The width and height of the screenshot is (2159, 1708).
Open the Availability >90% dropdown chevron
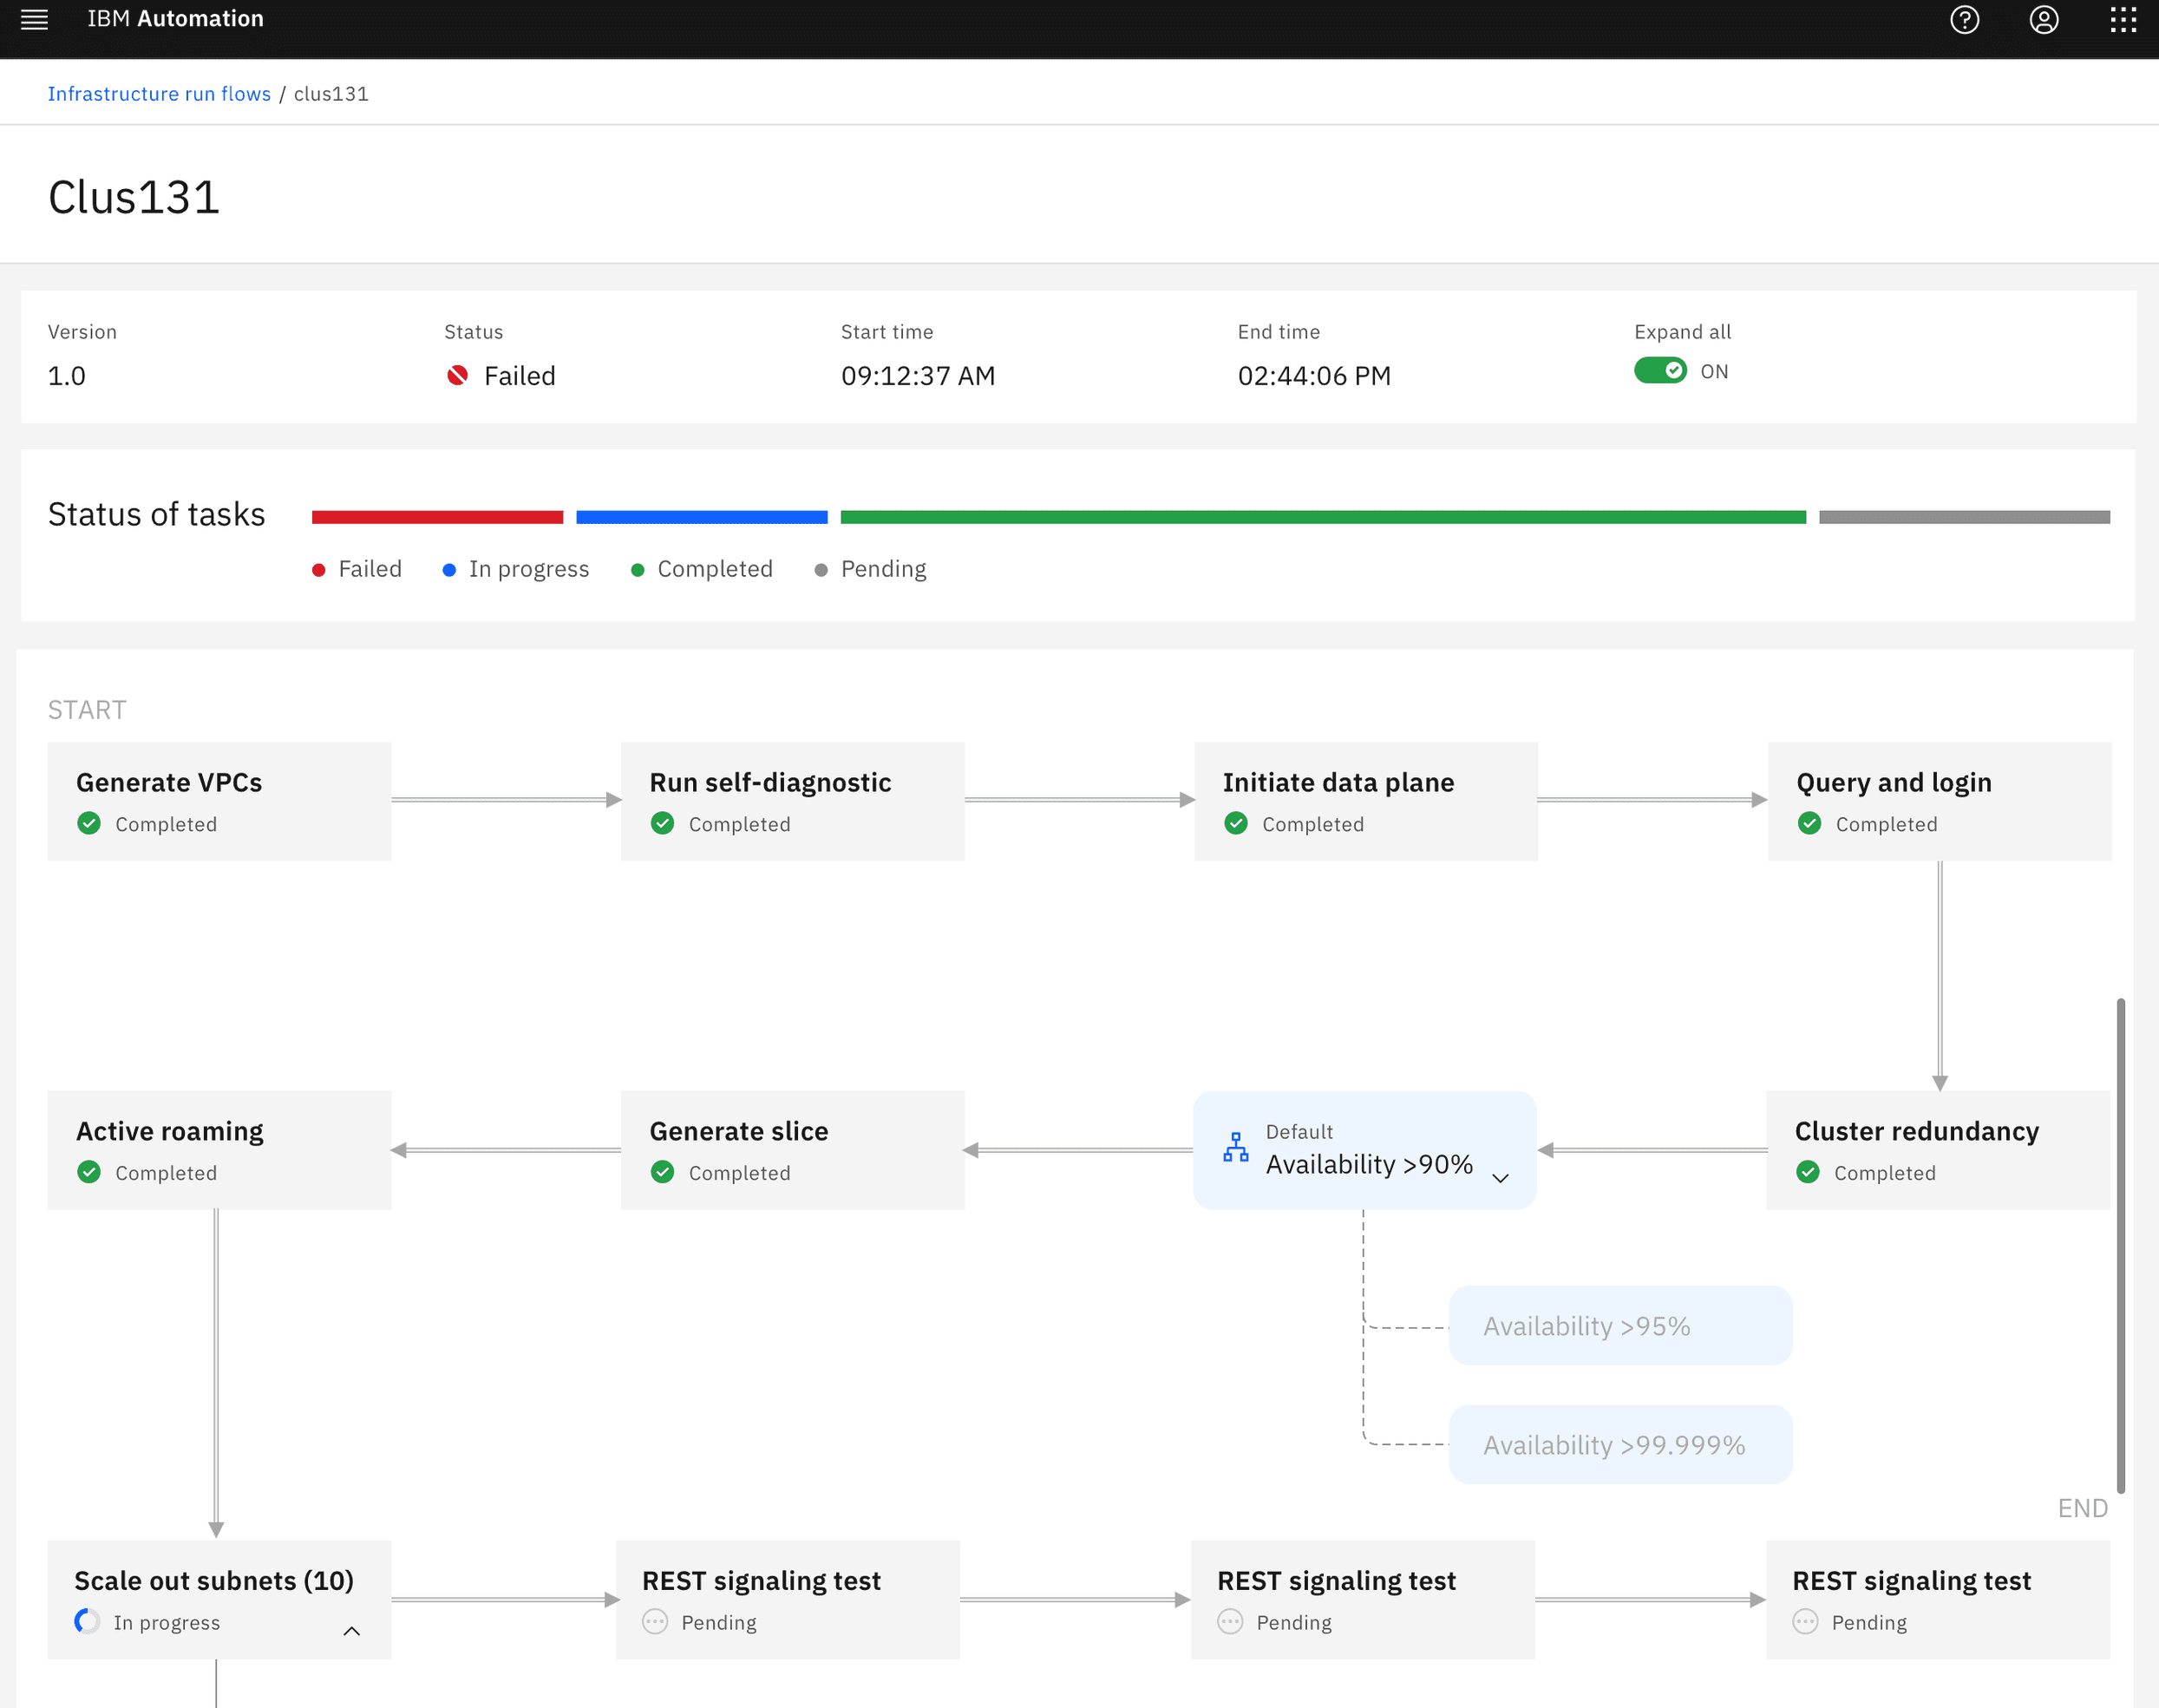1500,1178
